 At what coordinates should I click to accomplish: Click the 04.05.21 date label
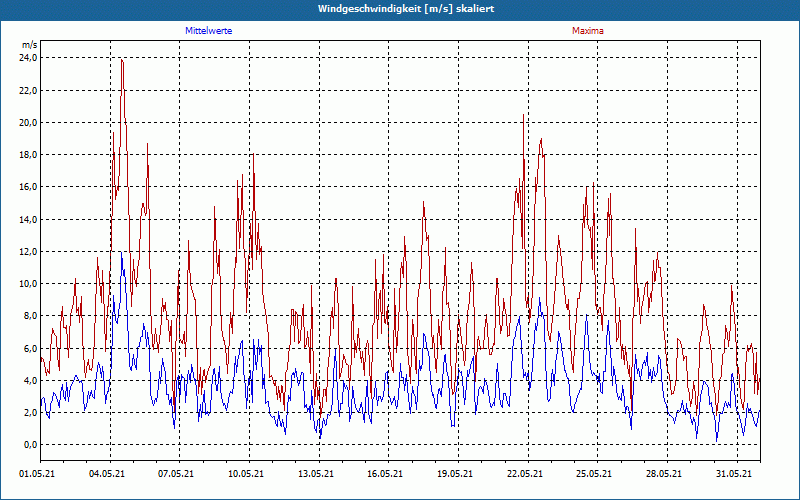(107, 474)
